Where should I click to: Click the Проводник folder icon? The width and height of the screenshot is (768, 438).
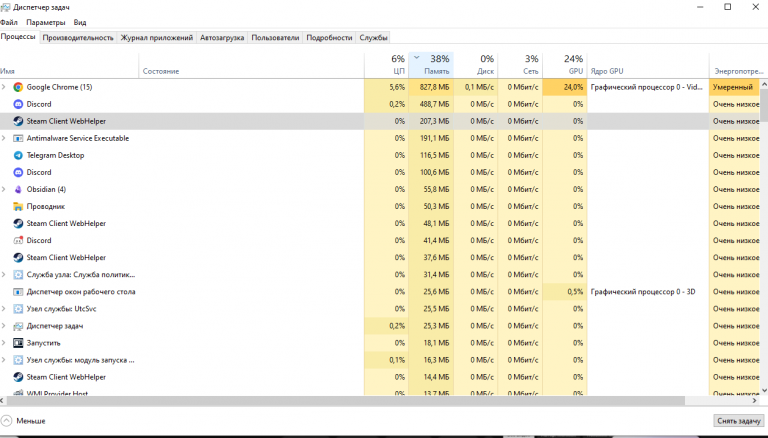[18, 207]
